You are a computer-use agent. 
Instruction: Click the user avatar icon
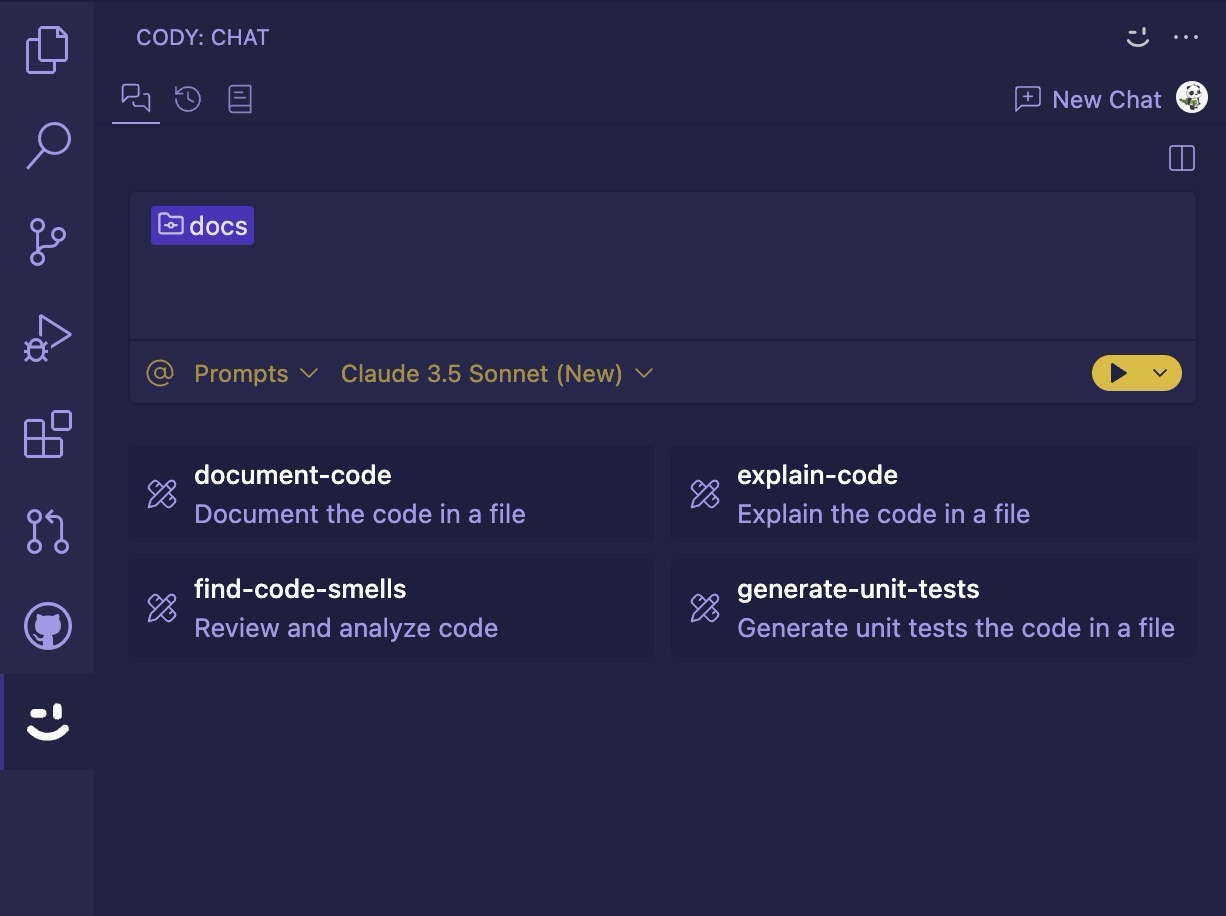pyautogui.click(x=1191, y=98)
